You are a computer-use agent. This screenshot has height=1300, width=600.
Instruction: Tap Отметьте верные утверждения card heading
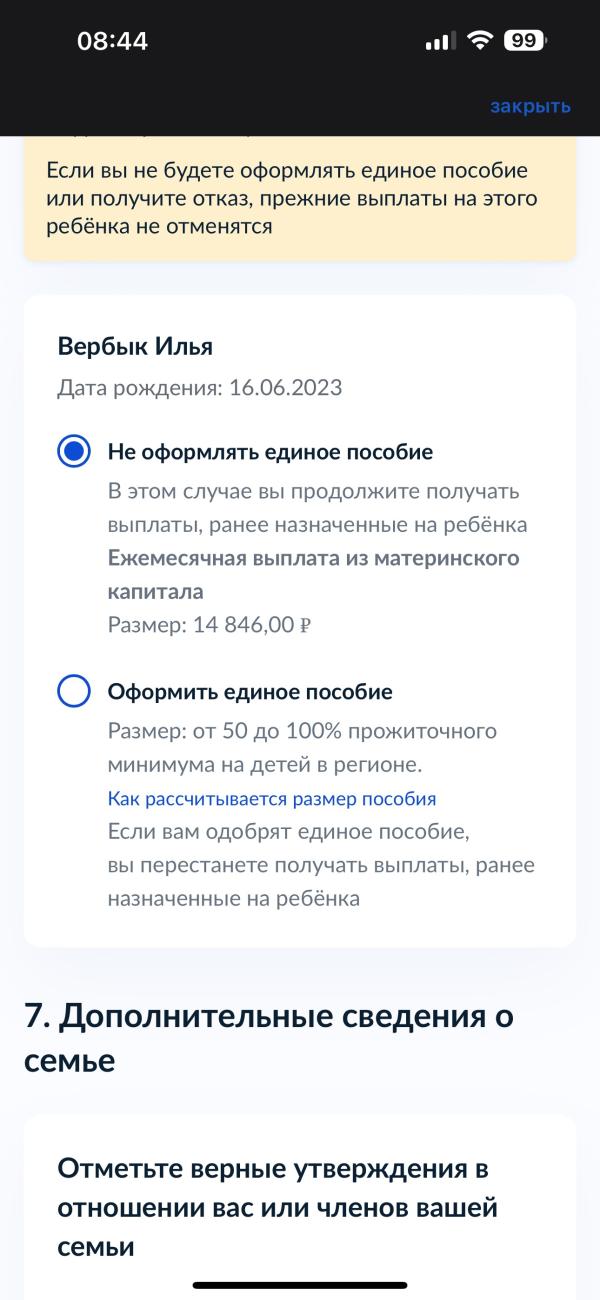click(278, 1208)
